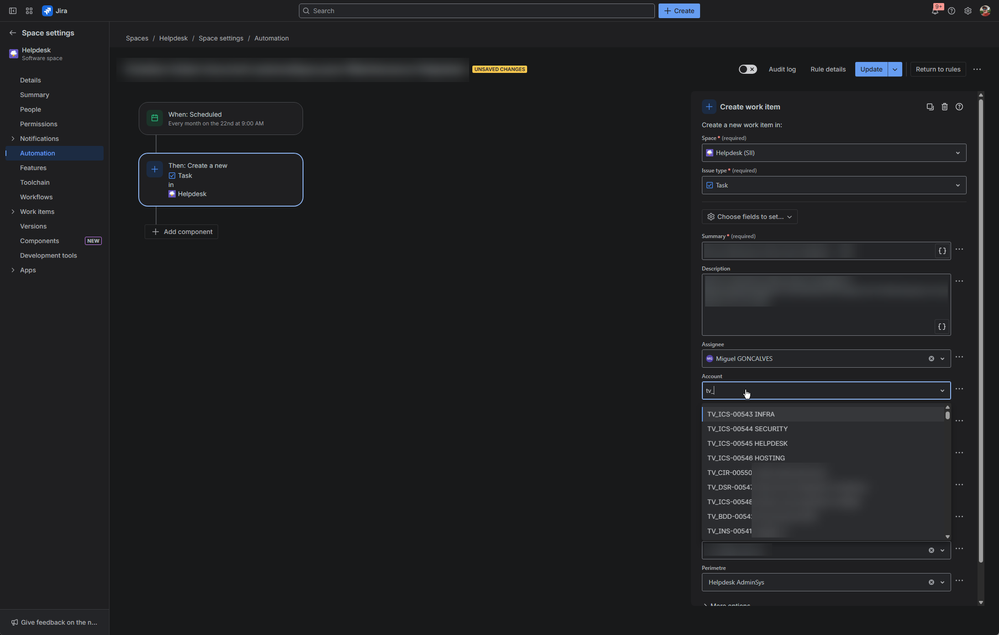The width and height of the screenshot is (999, 635).
Task: Insert smart value in Summary field
Action: click(942, 251)
